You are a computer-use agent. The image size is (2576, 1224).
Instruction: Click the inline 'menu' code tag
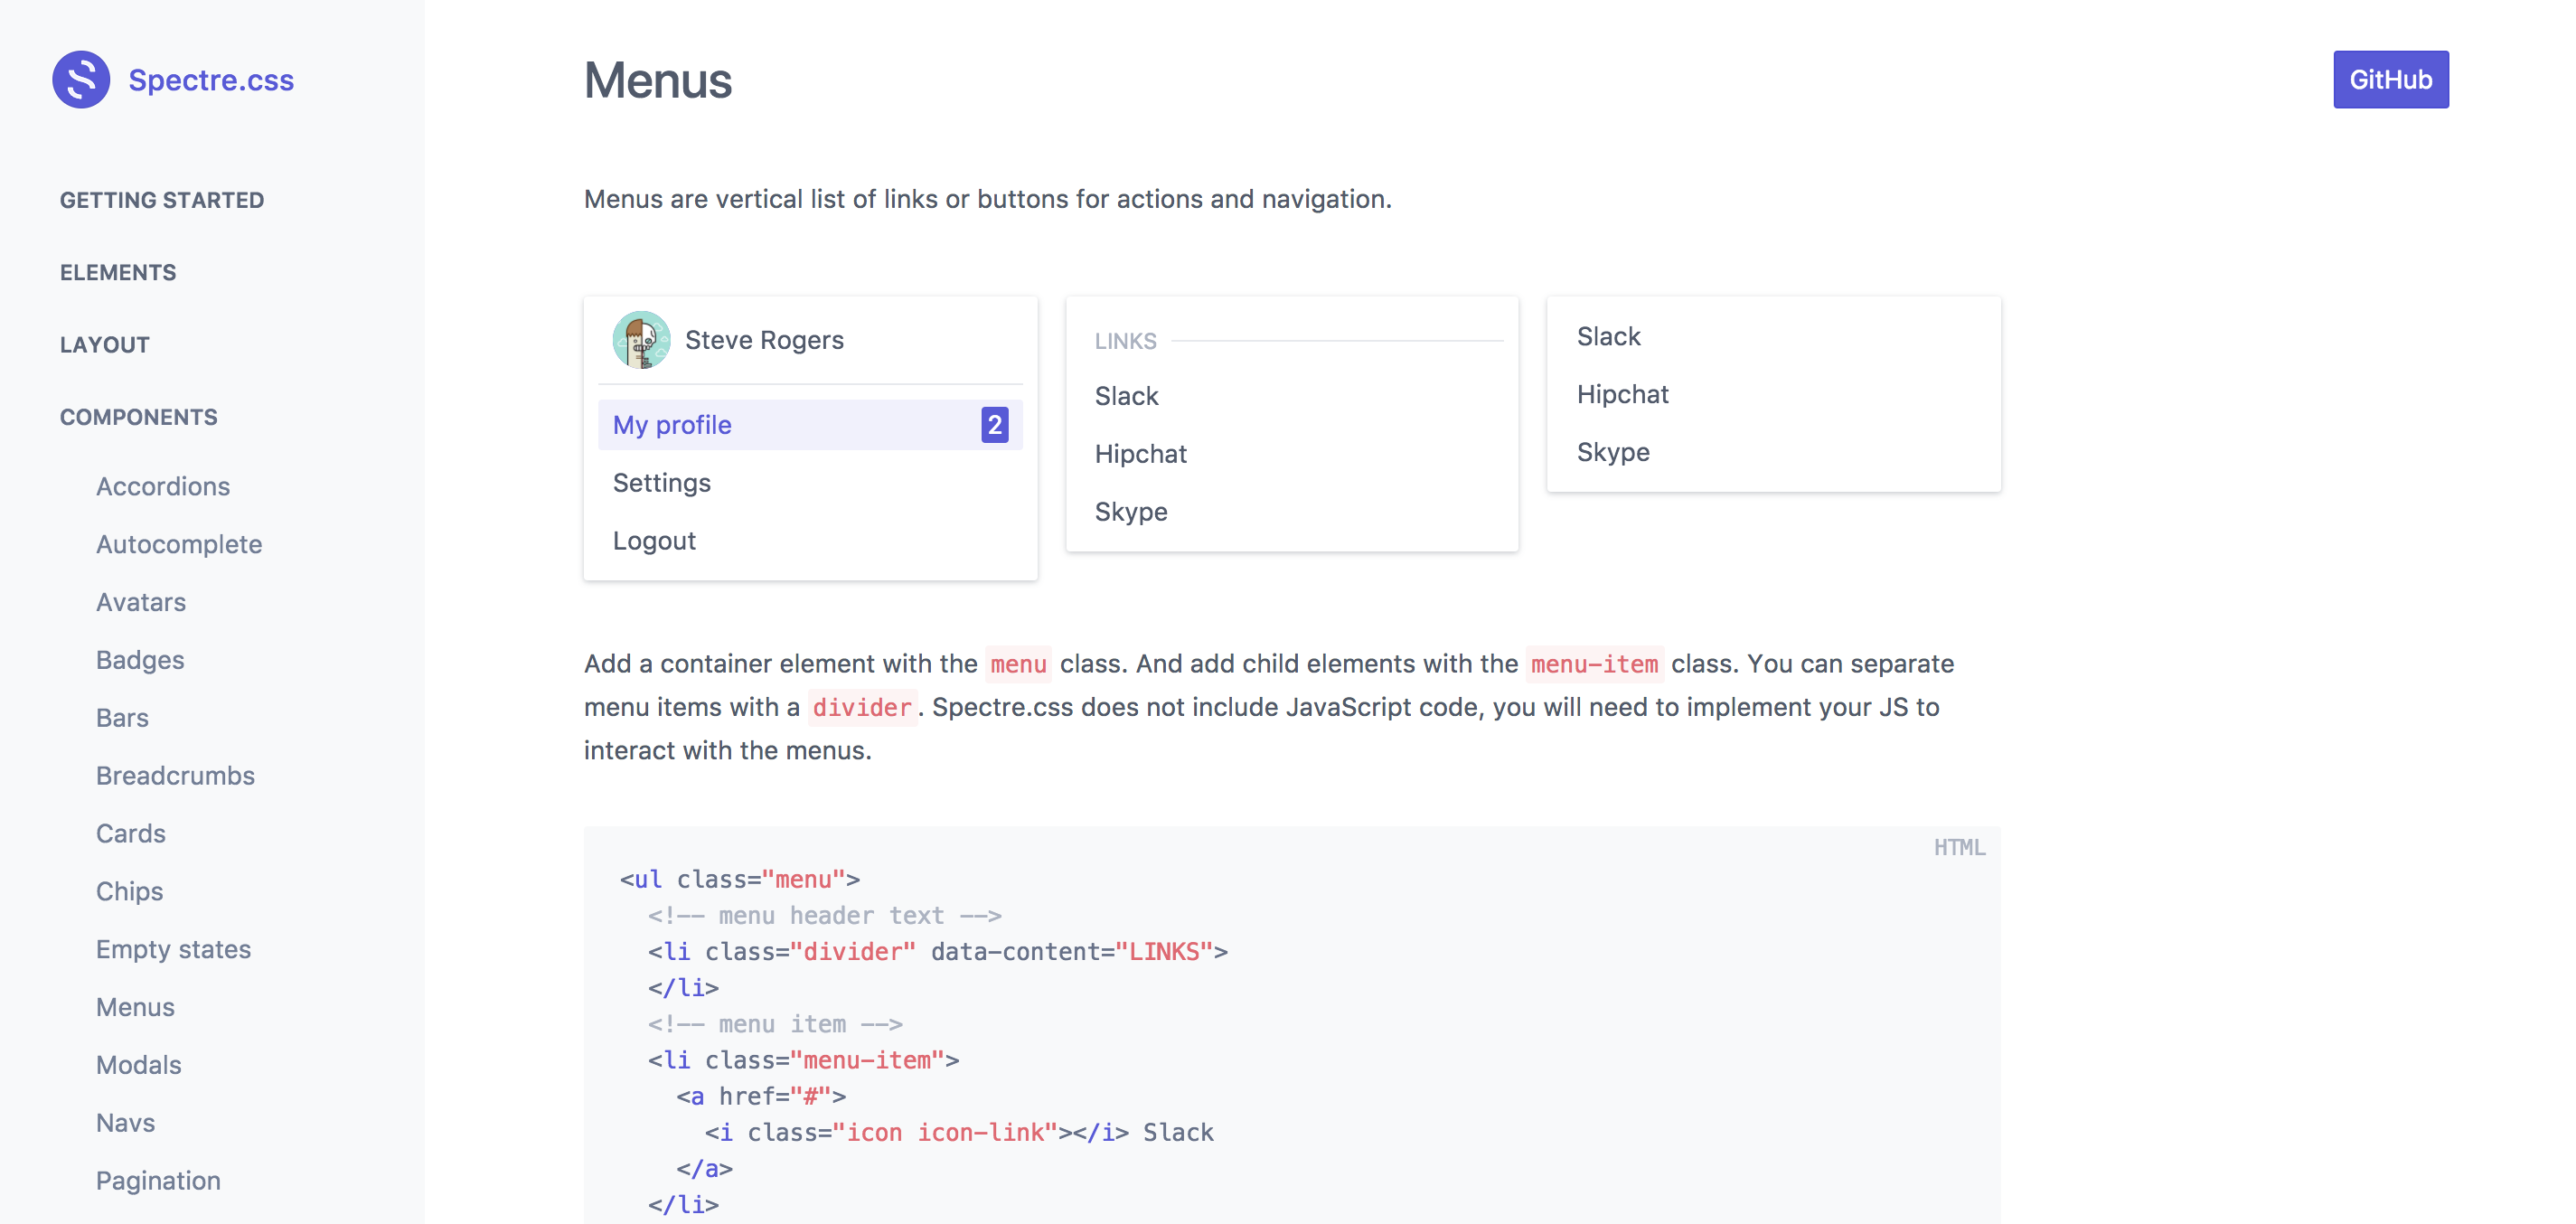tap(1018, 664)
